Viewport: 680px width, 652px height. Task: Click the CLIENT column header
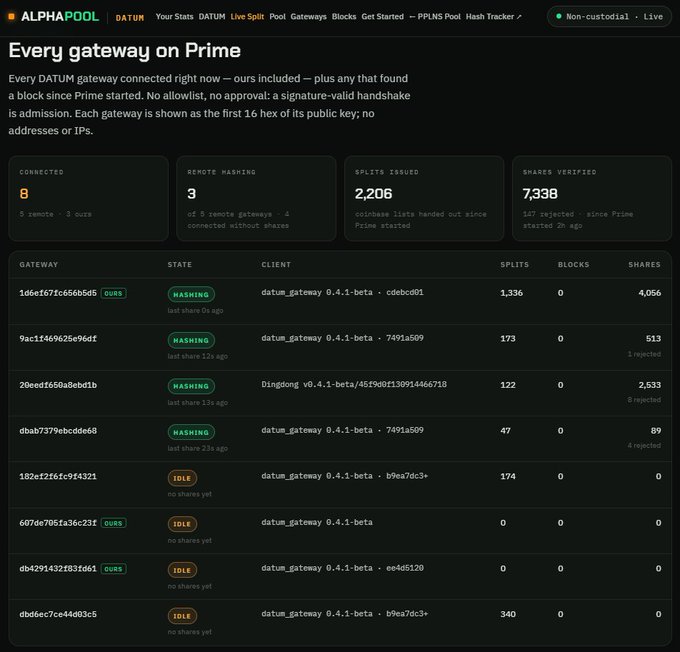tap(276, 265)
